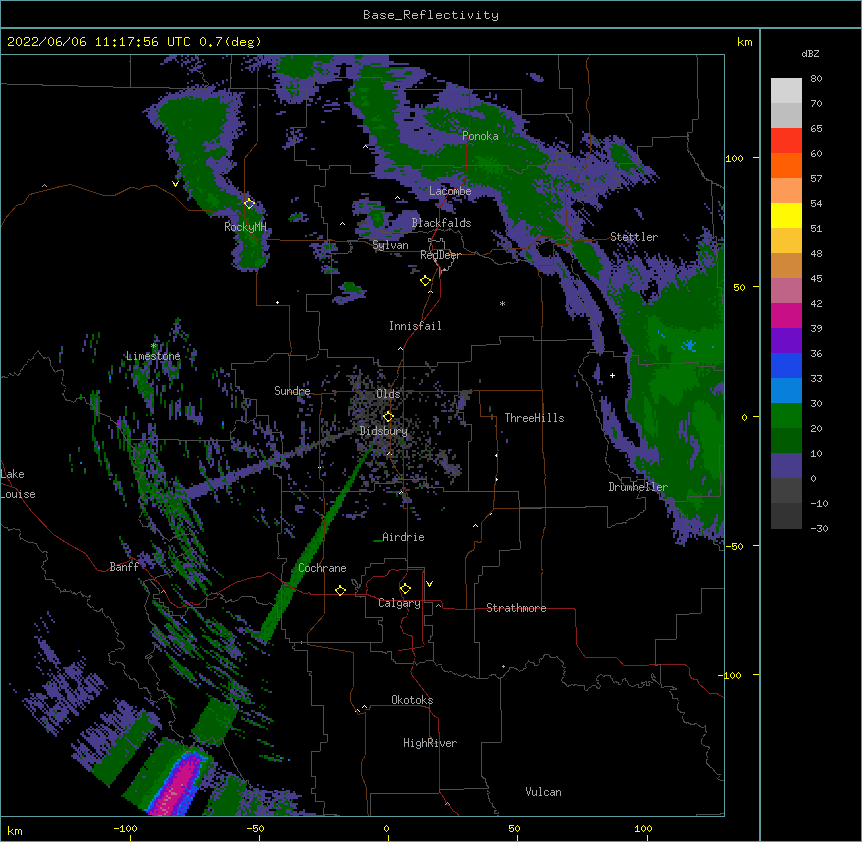Click the ThreeHills label
The height and width of the screenshot is (842, 862).
(534, 418)
